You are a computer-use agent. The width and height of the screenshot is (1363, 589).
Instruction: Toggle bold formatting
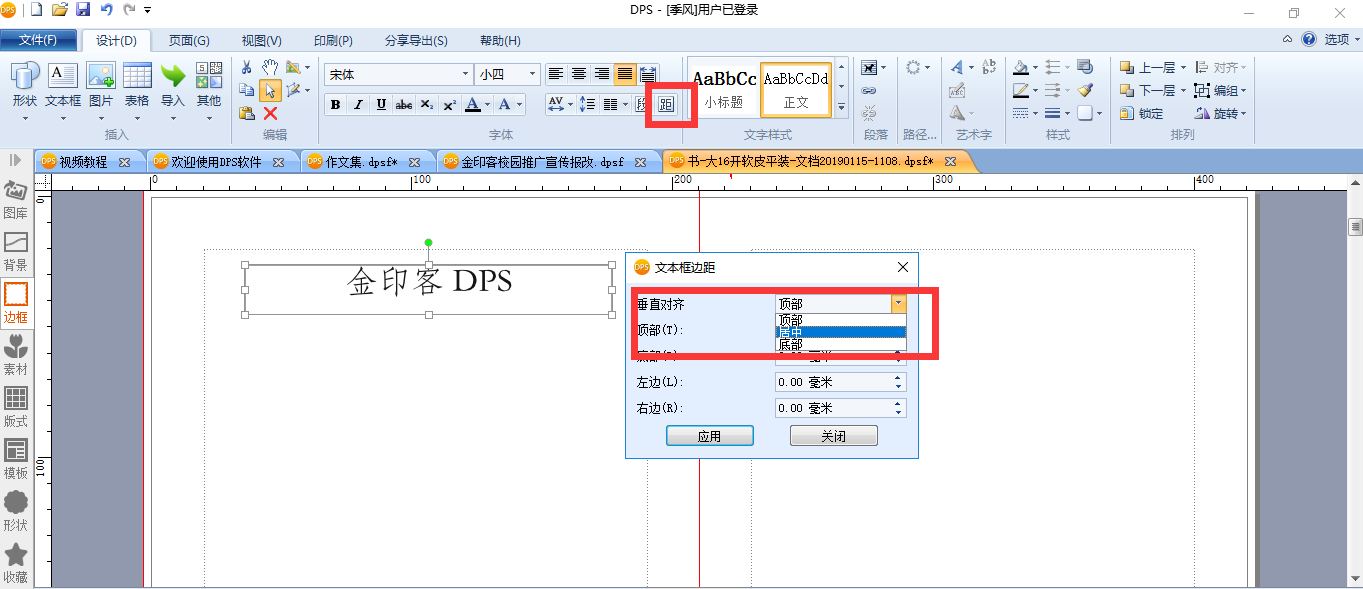[x=335, y=104]
